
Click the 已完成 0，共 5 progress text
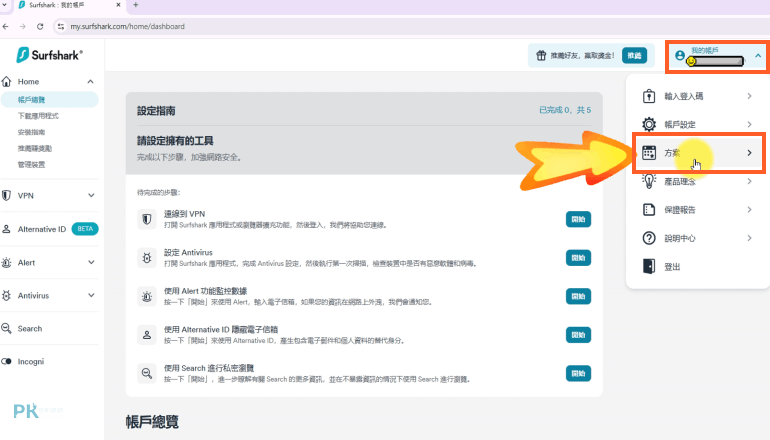tap(565, 110)
